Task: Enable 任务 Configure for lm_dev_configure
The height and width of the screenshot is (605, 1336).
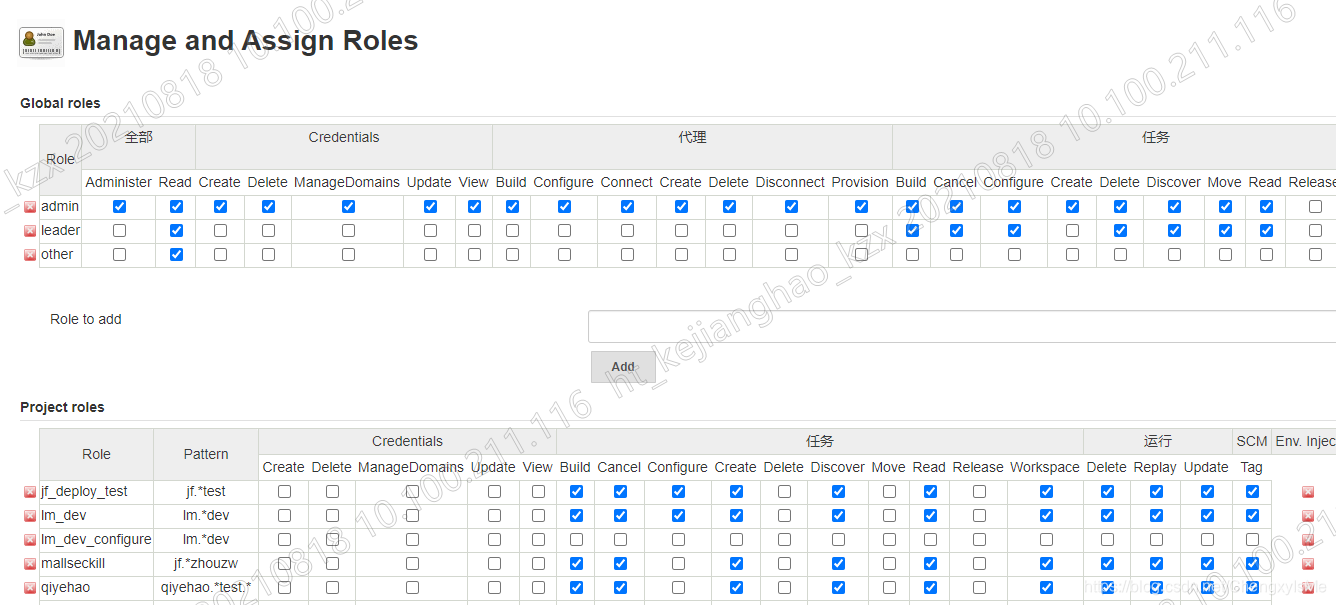Action: [x=678, y=540]
